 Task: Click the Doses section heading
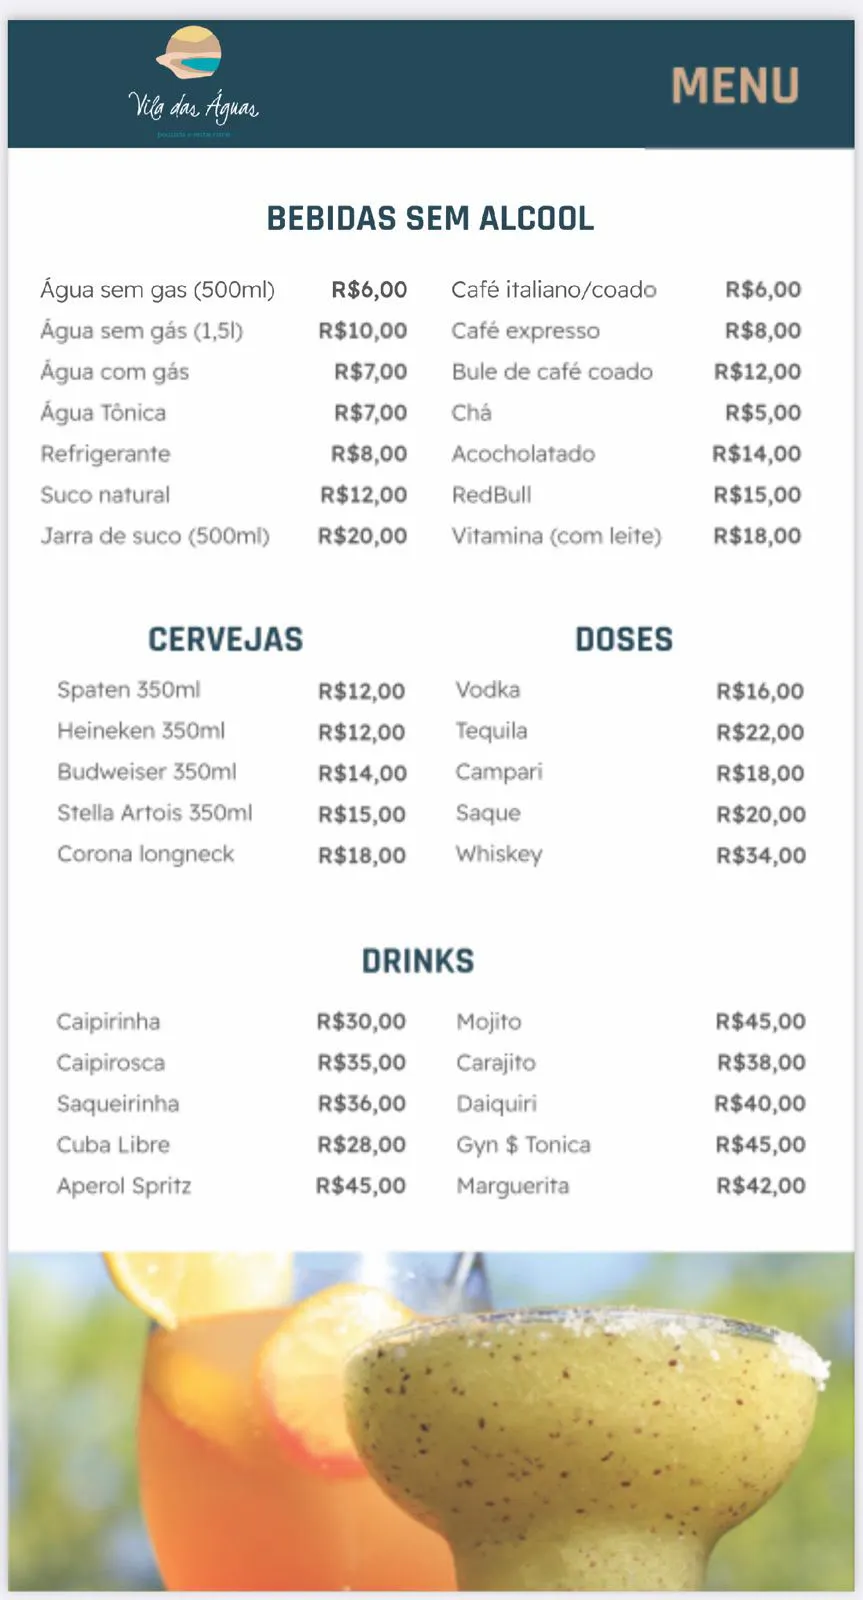click(623, 639)
